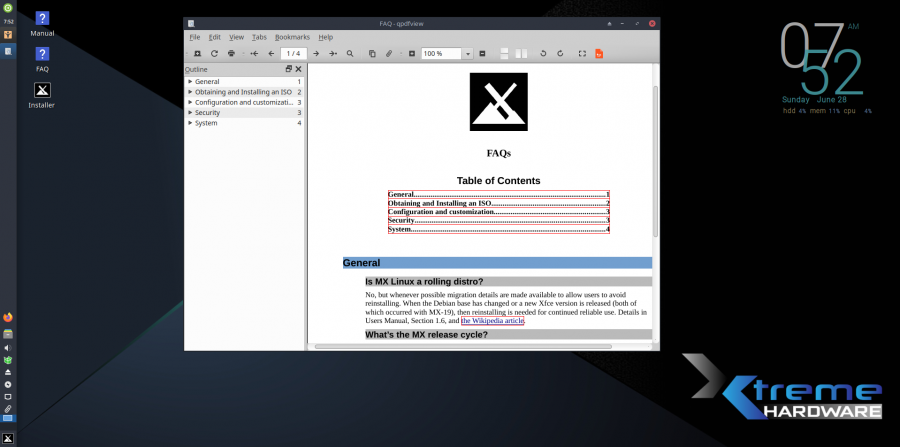This screenshot has width=900, height=447.
Task: Toggle two pages side-by-side view
Action: point(521,53)
